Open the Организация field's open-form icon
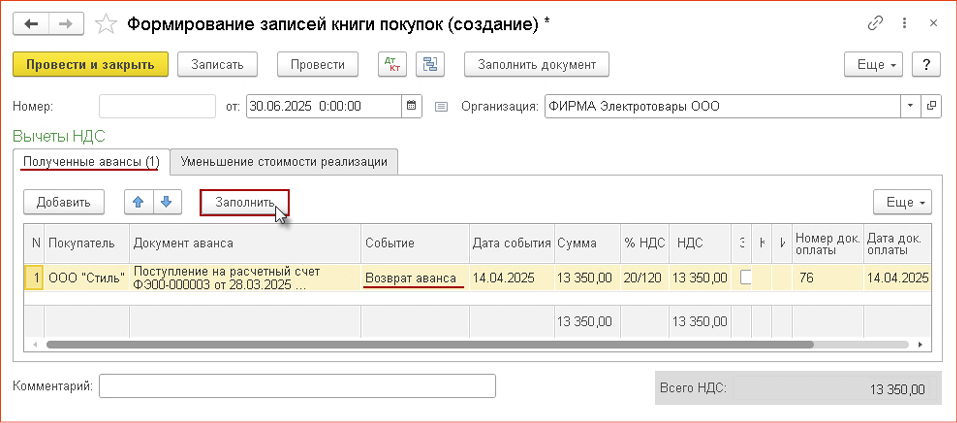 coord(931,105)
